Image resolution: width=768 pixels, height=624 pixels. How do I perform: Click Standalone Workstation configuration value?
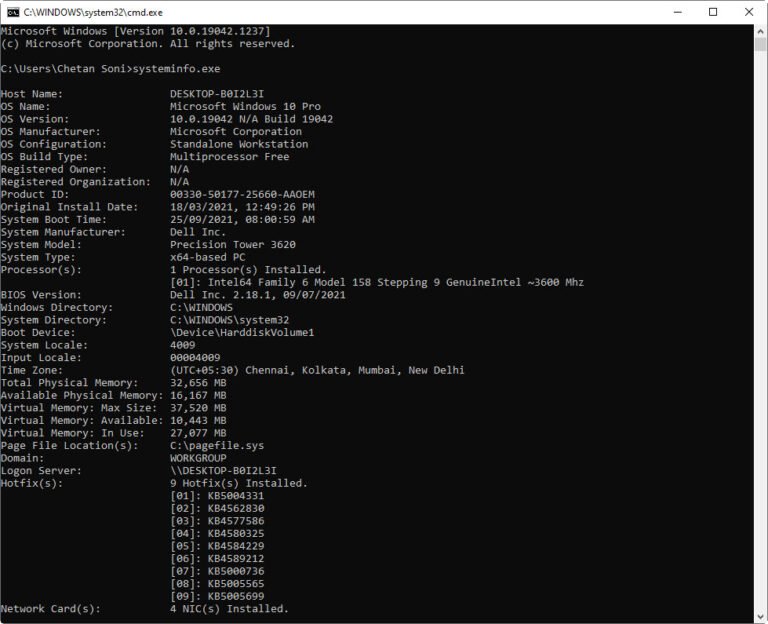[239, 144]
